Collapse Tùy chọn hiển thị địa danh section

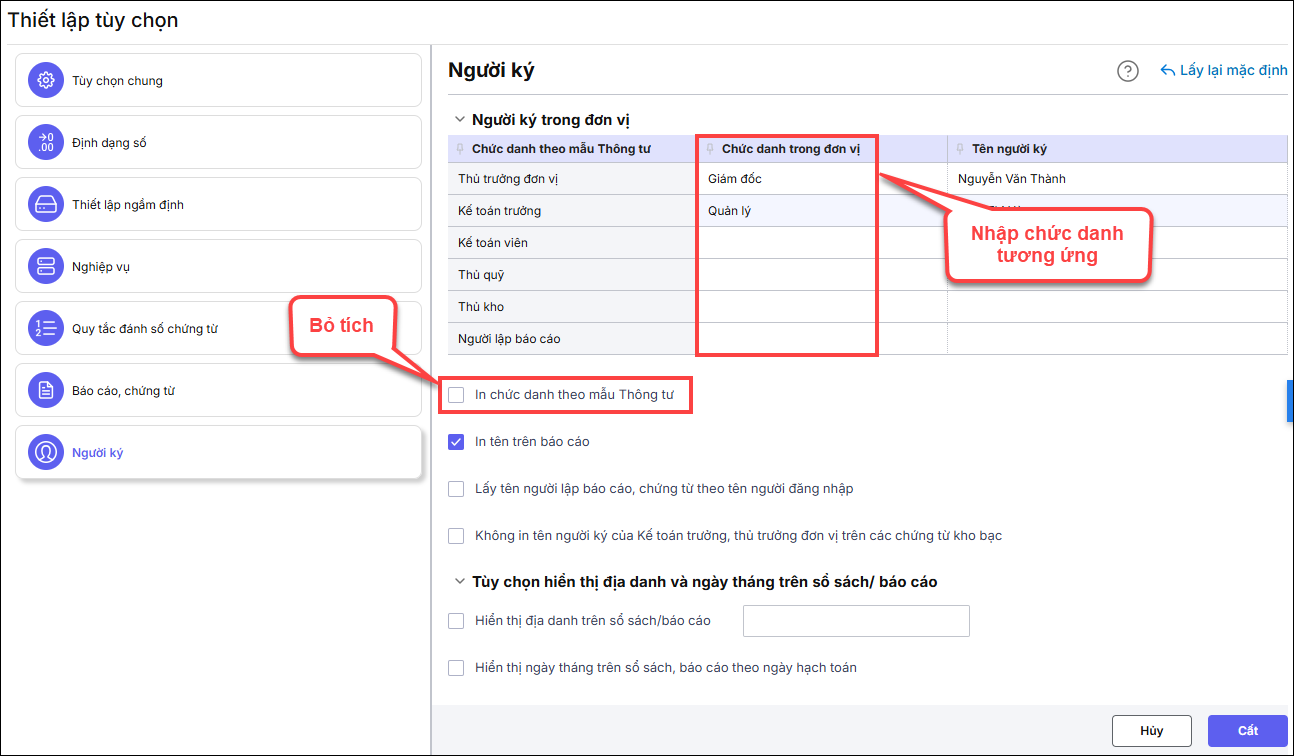460,582
